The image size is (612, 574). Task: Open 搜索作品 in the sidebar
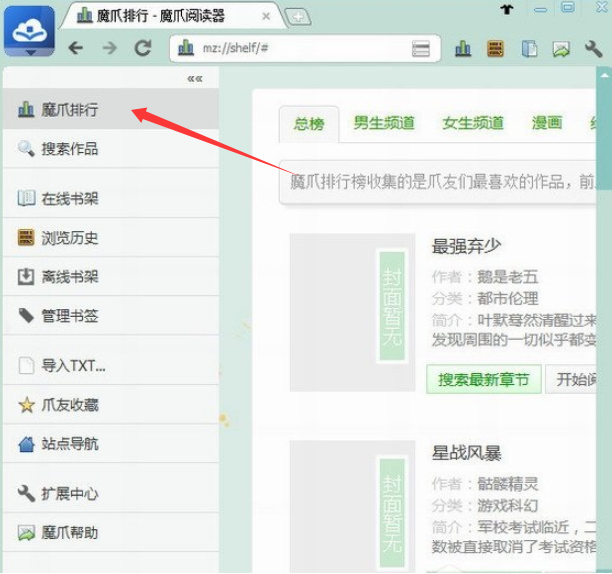pos(110,148)
